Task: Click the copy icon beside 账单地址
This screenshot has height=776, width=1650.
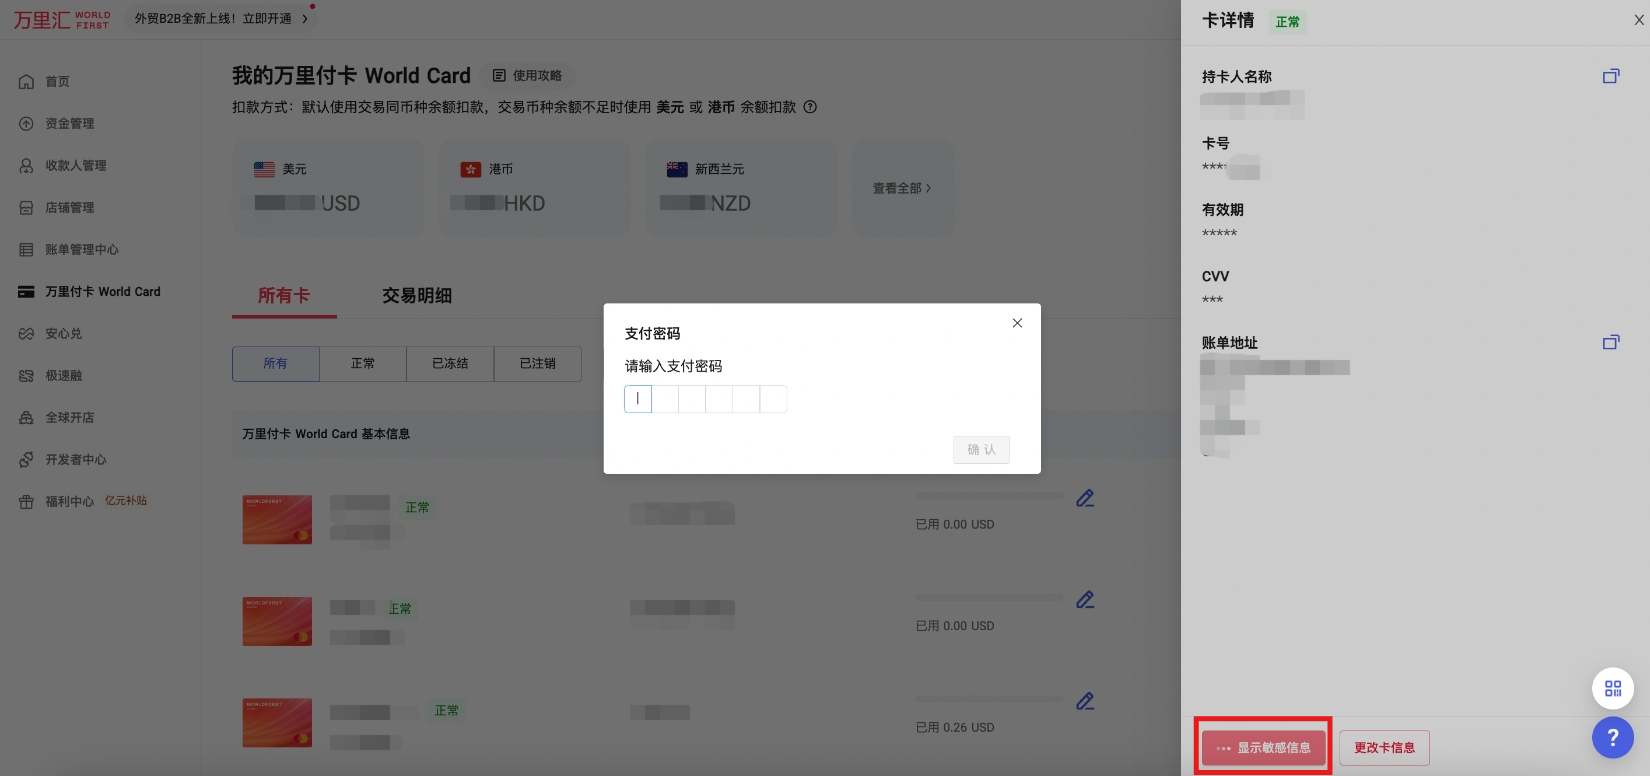Action: (x=1610, y=342)
